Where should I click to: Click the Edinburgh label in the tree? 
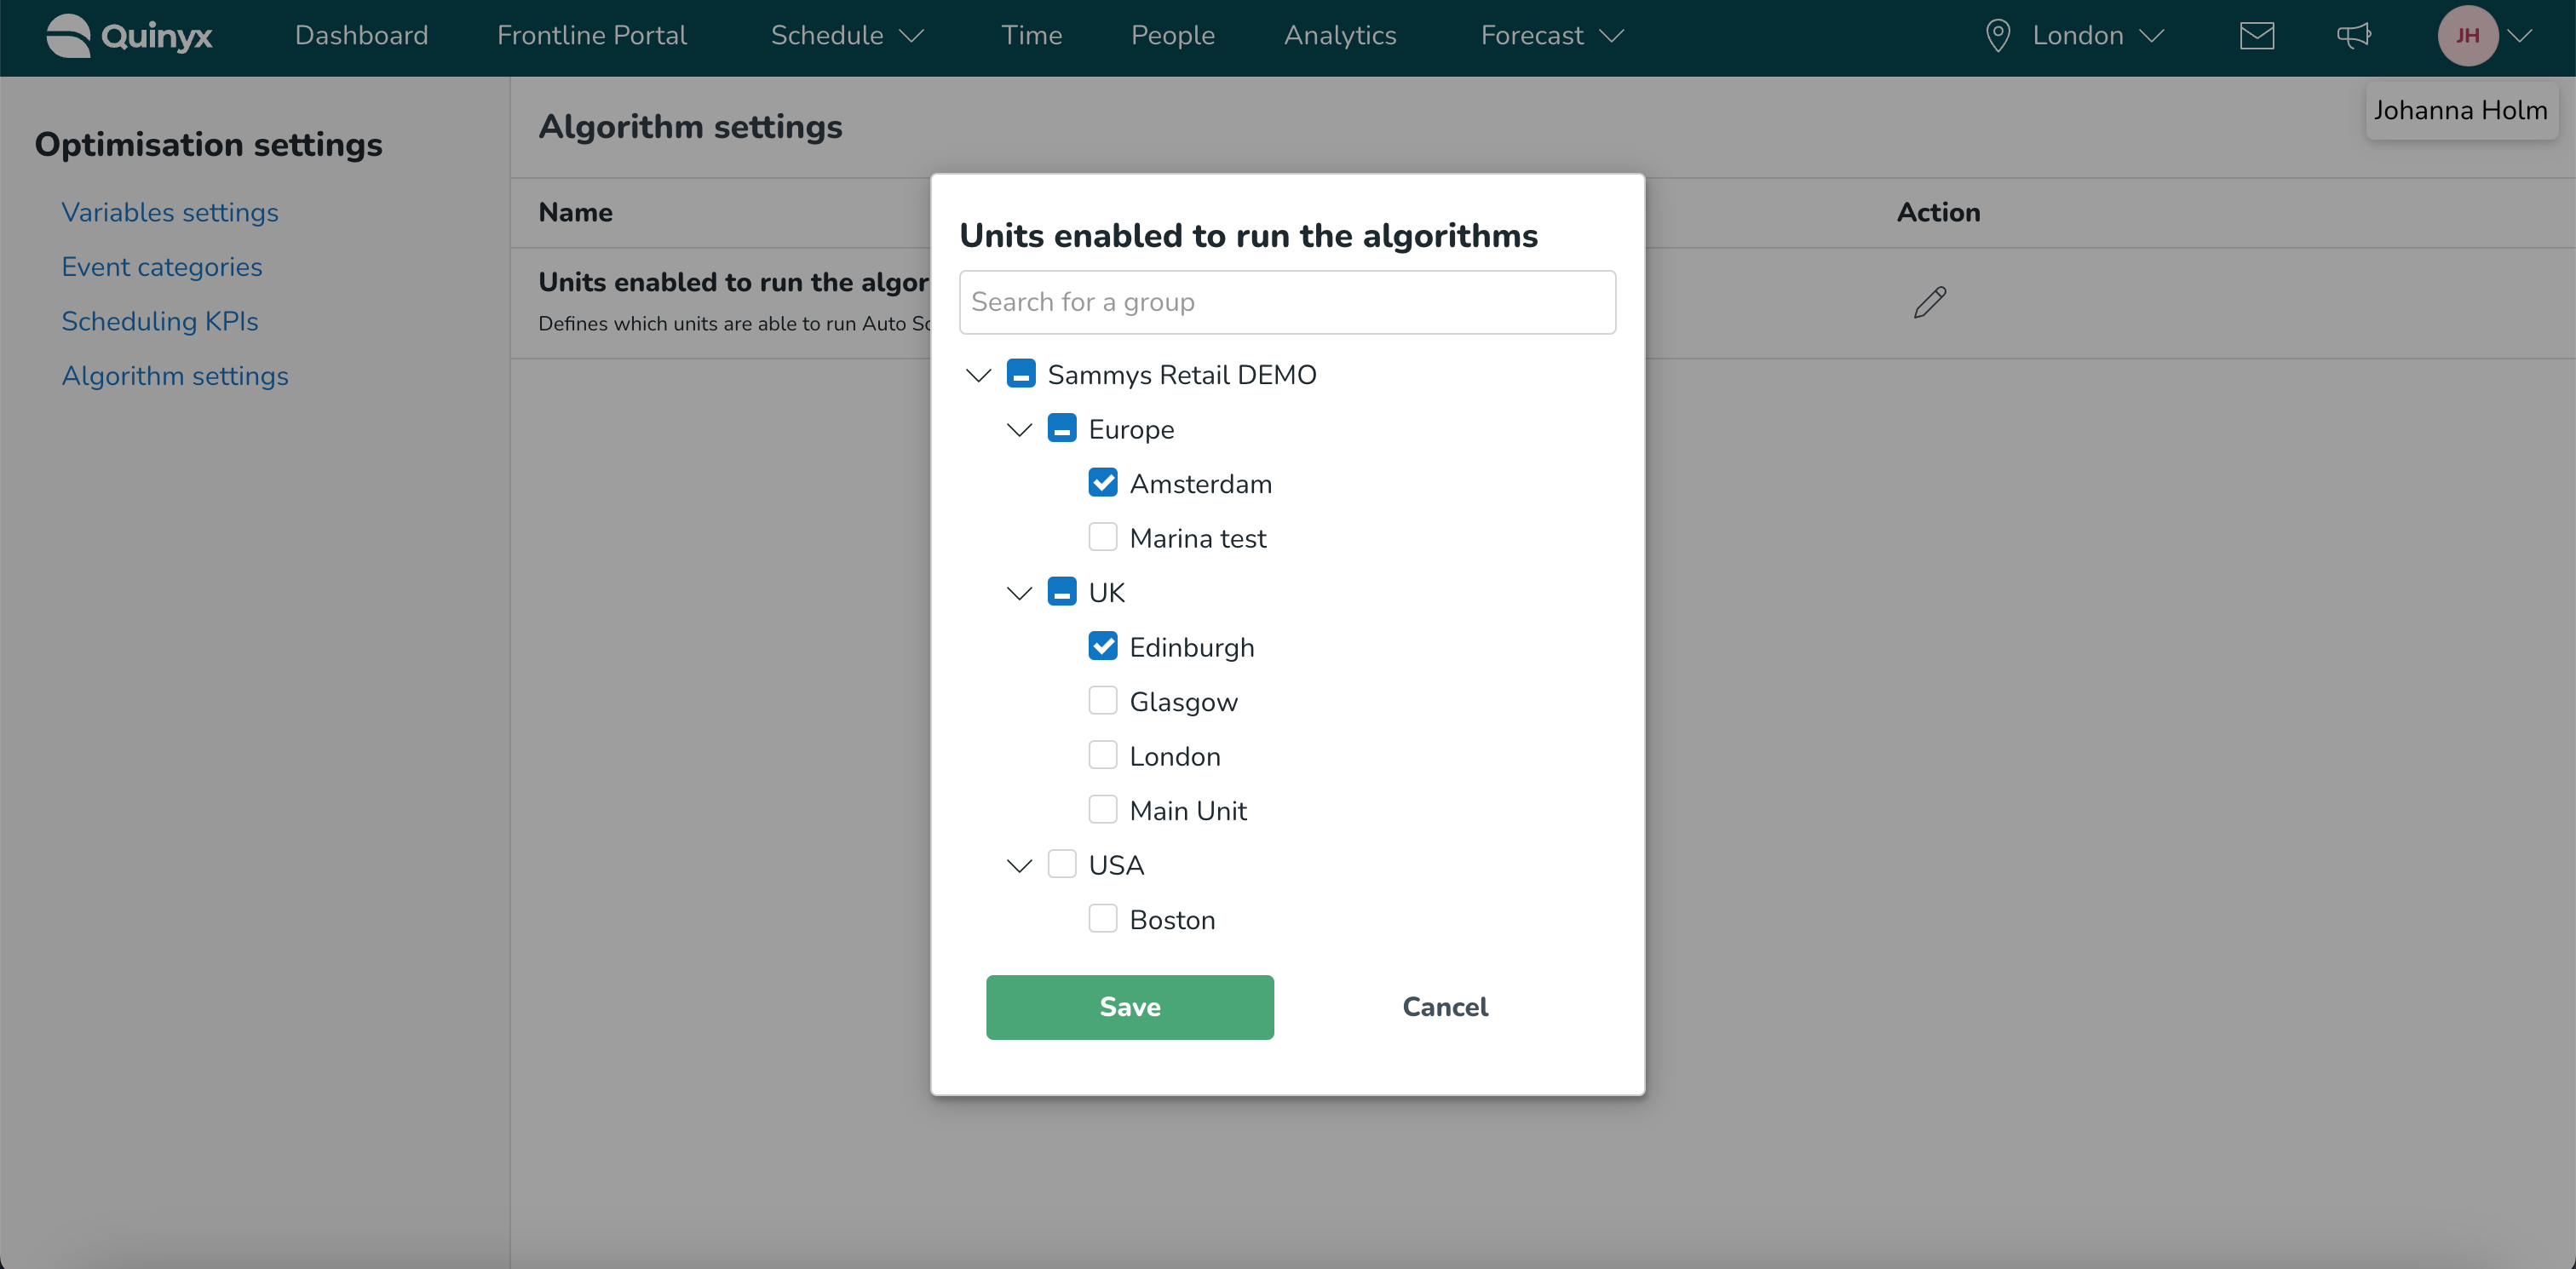point(1191,648)
